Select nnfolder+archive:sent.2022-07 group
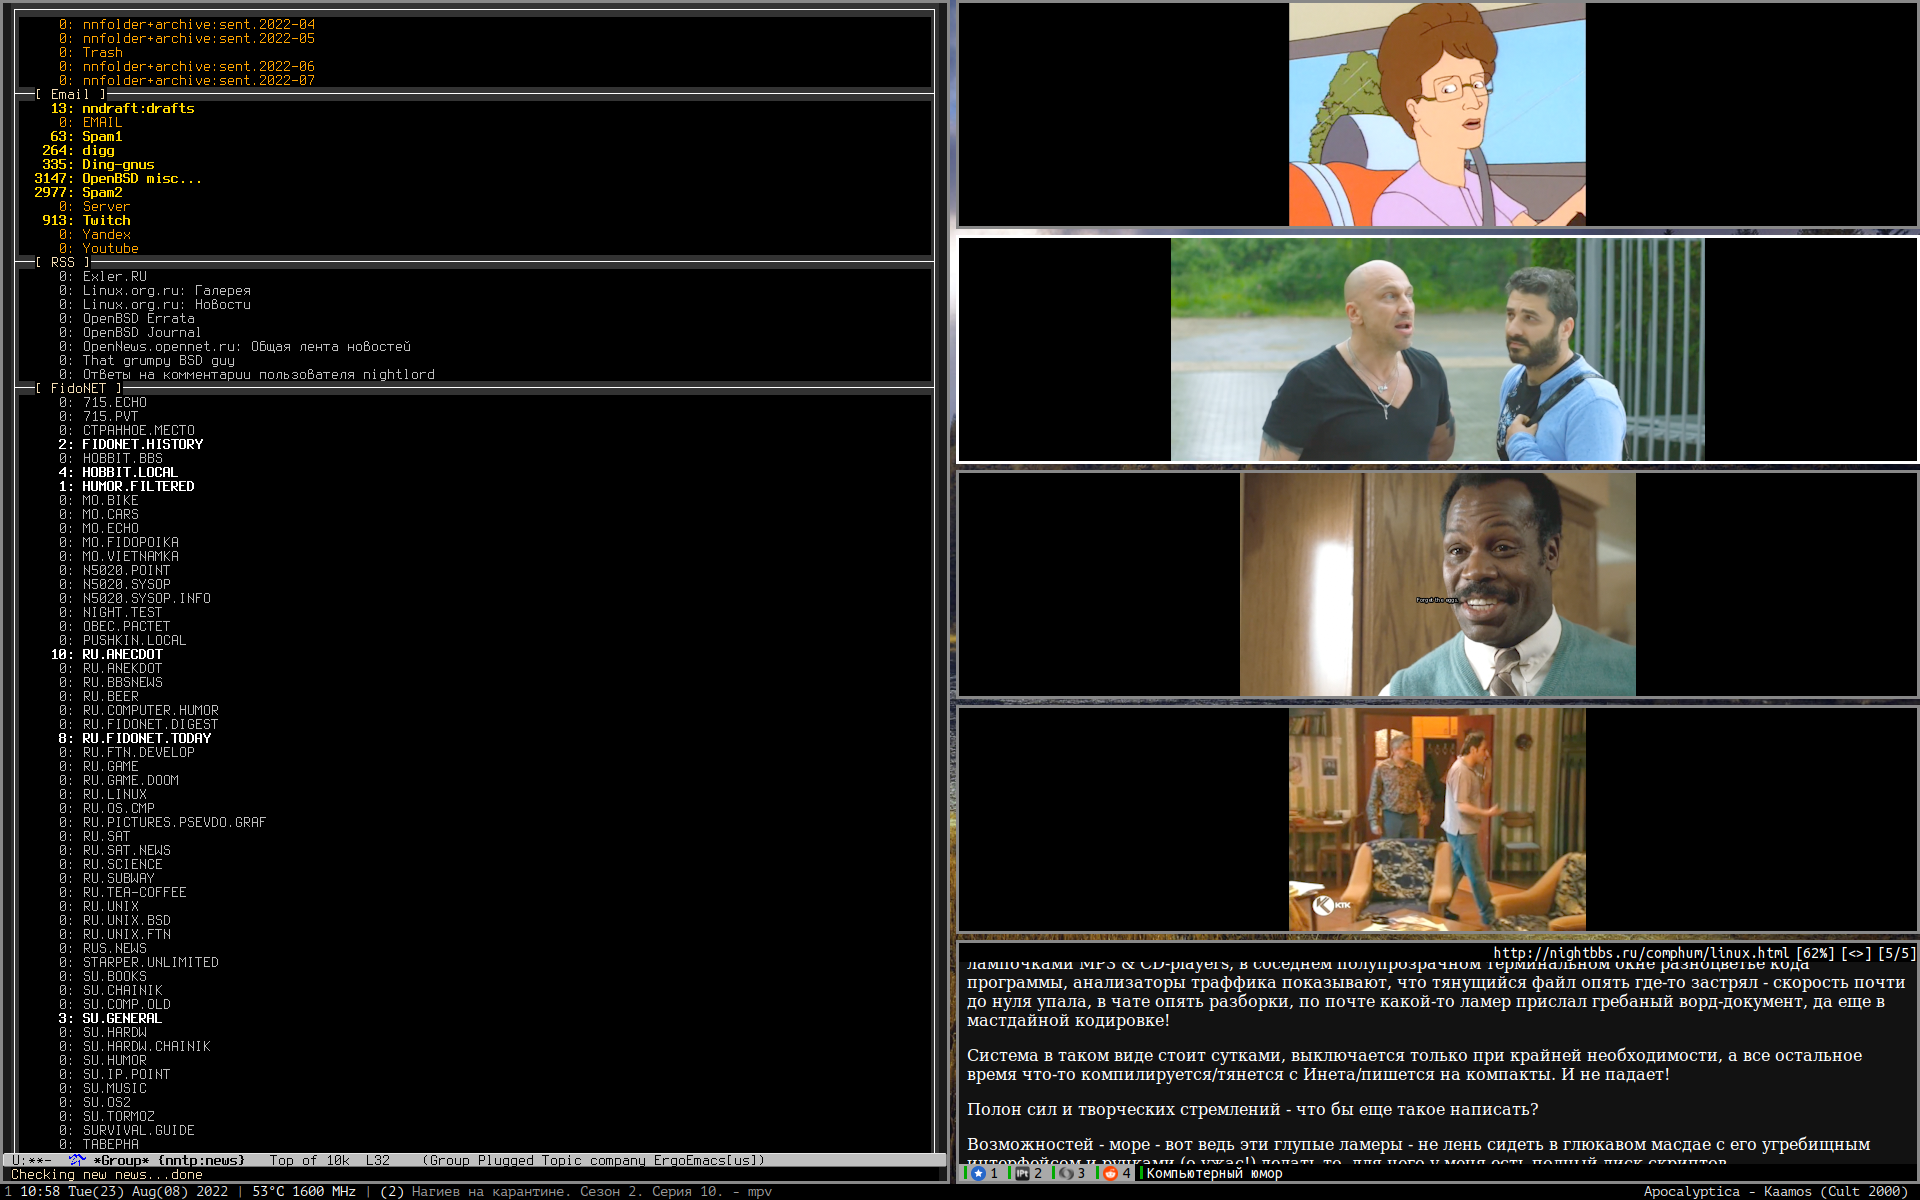1920x1200 pixels. pyautogui.click(x=198, y=80)
